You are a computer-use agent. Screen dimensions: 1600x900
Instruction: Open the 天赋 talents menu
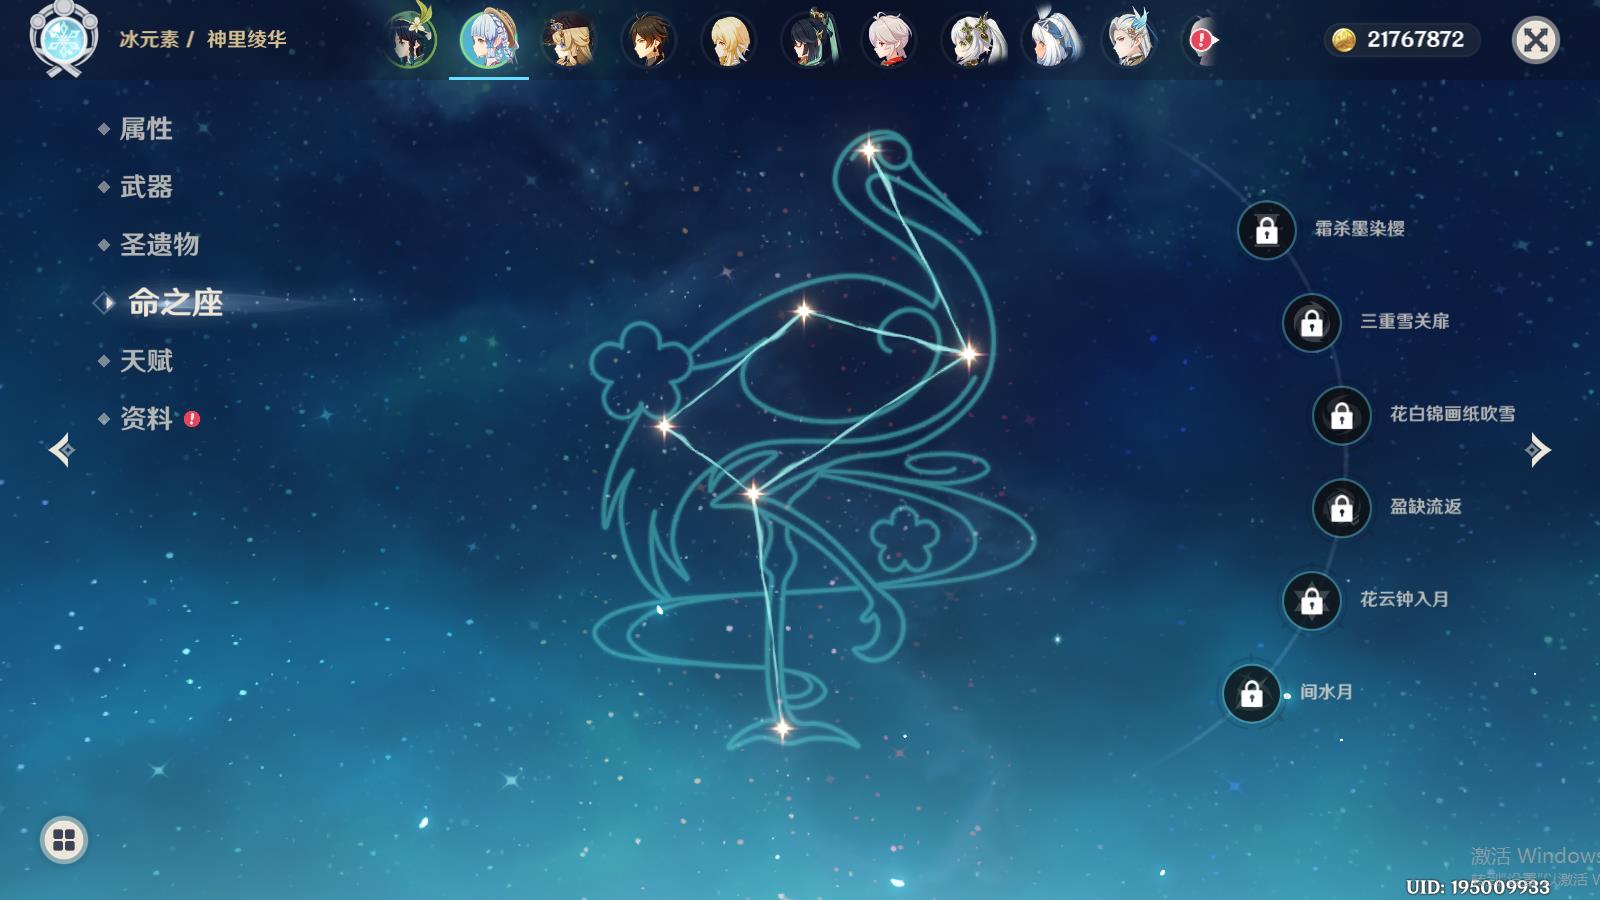146,361
